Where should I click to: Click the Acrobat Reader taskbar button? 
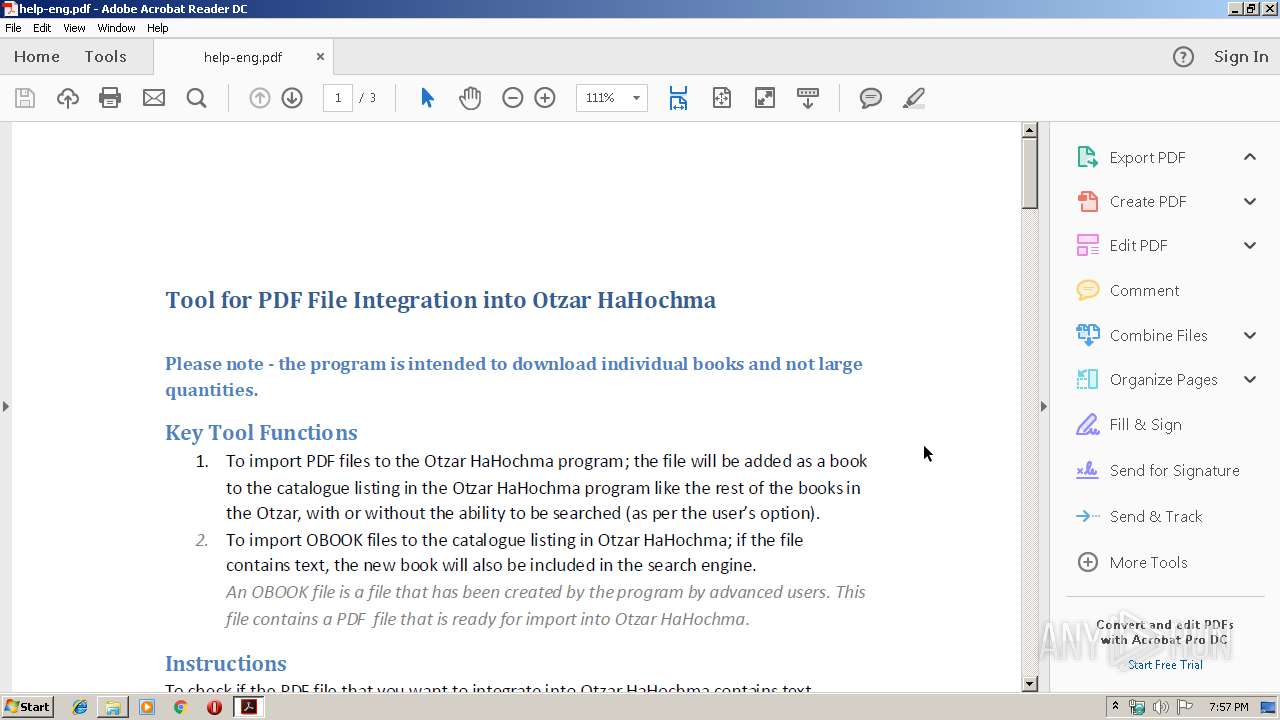click(x=249, y=707)
